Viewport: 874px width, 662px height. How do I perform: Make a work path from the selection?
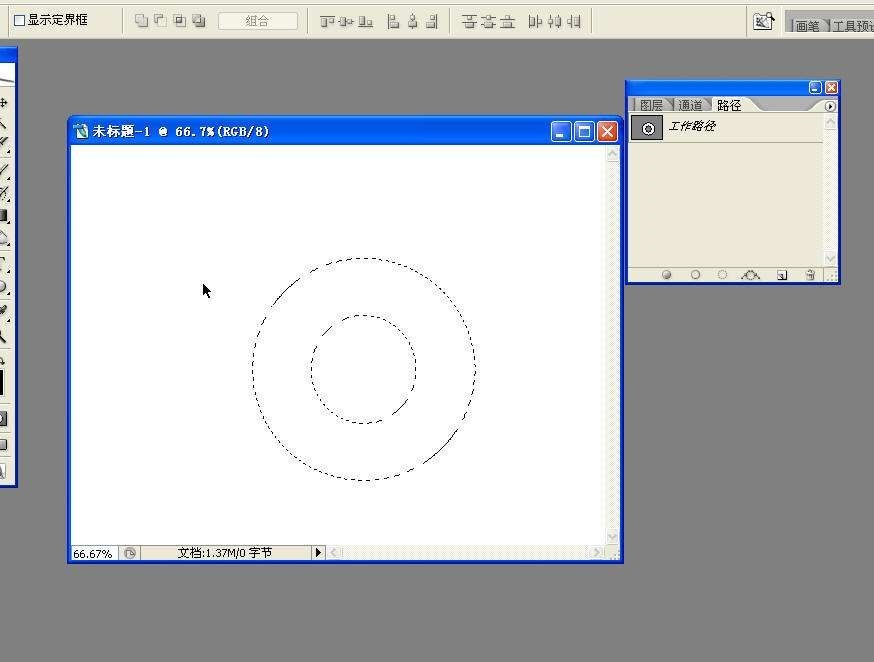tap(750, 274)
